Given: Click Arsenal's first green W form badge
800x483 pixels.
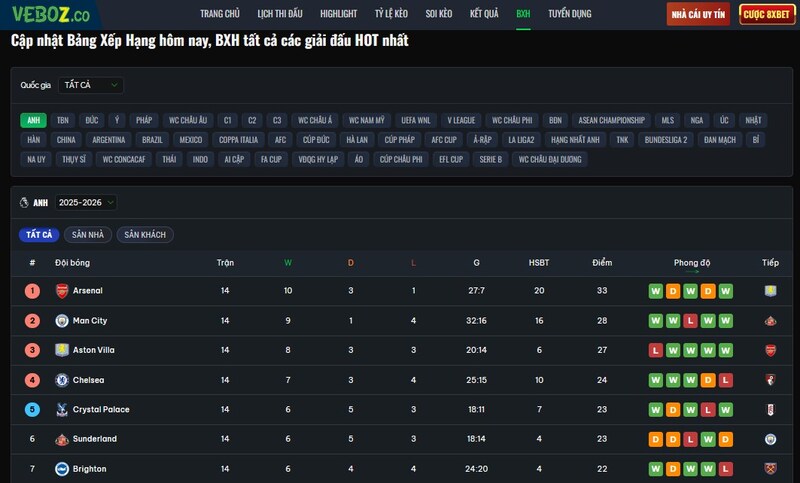Looking at the screenshot, I should [656, 291].
